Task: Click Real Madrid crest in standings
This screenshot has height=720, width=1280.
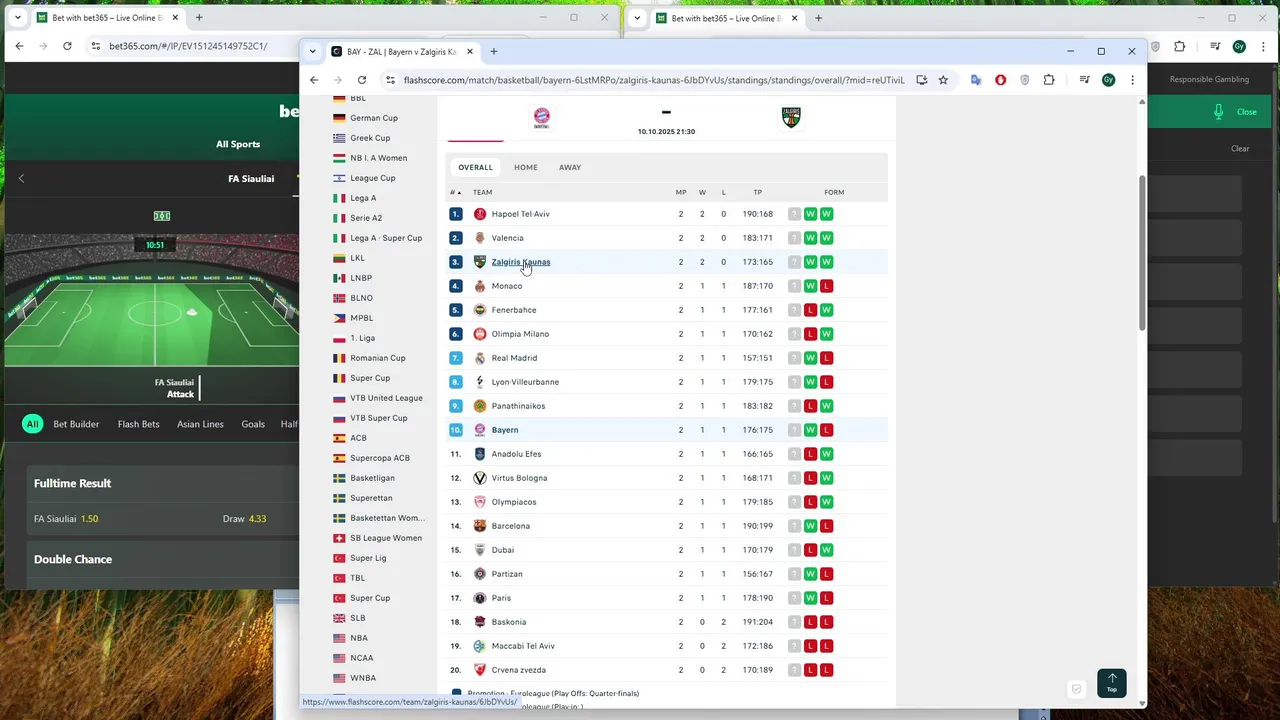Action: point(480,358)
